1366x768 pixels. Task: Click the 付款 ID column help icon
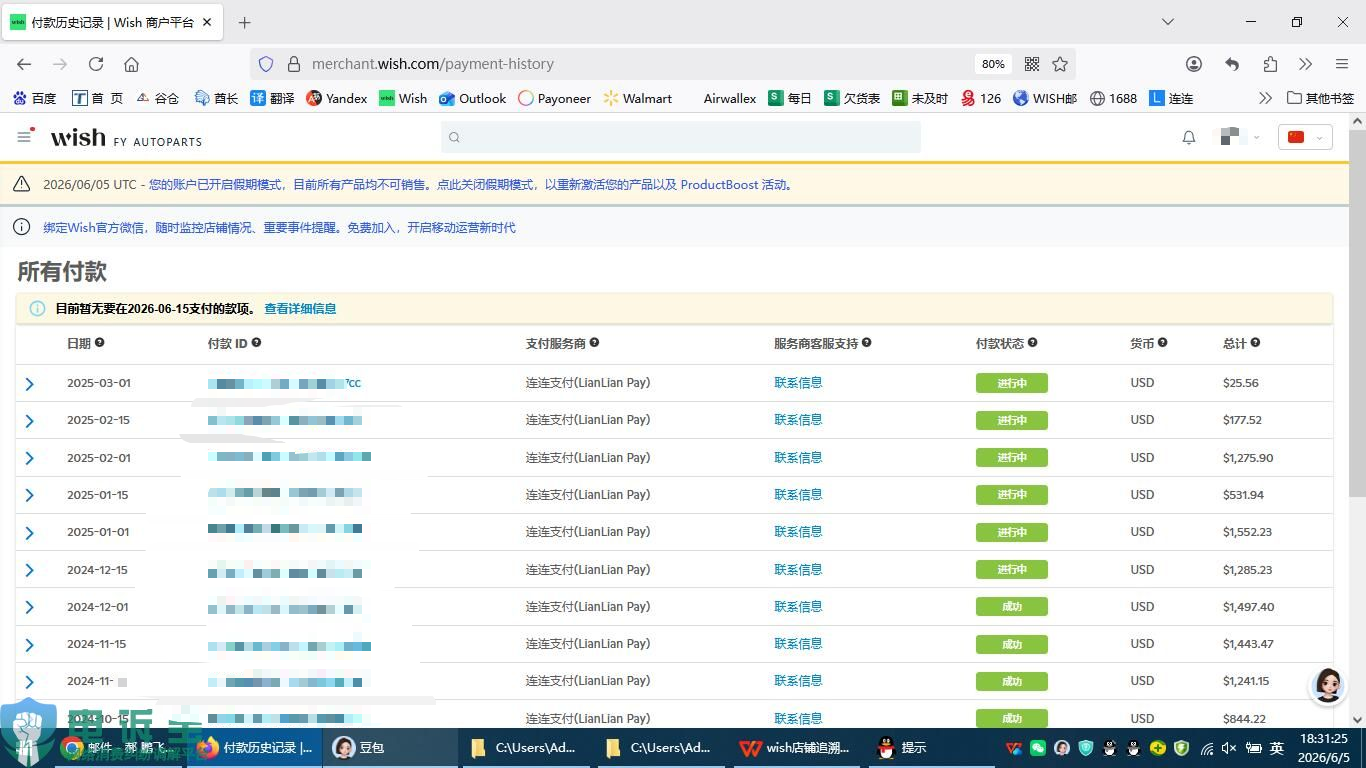(256, 342)
